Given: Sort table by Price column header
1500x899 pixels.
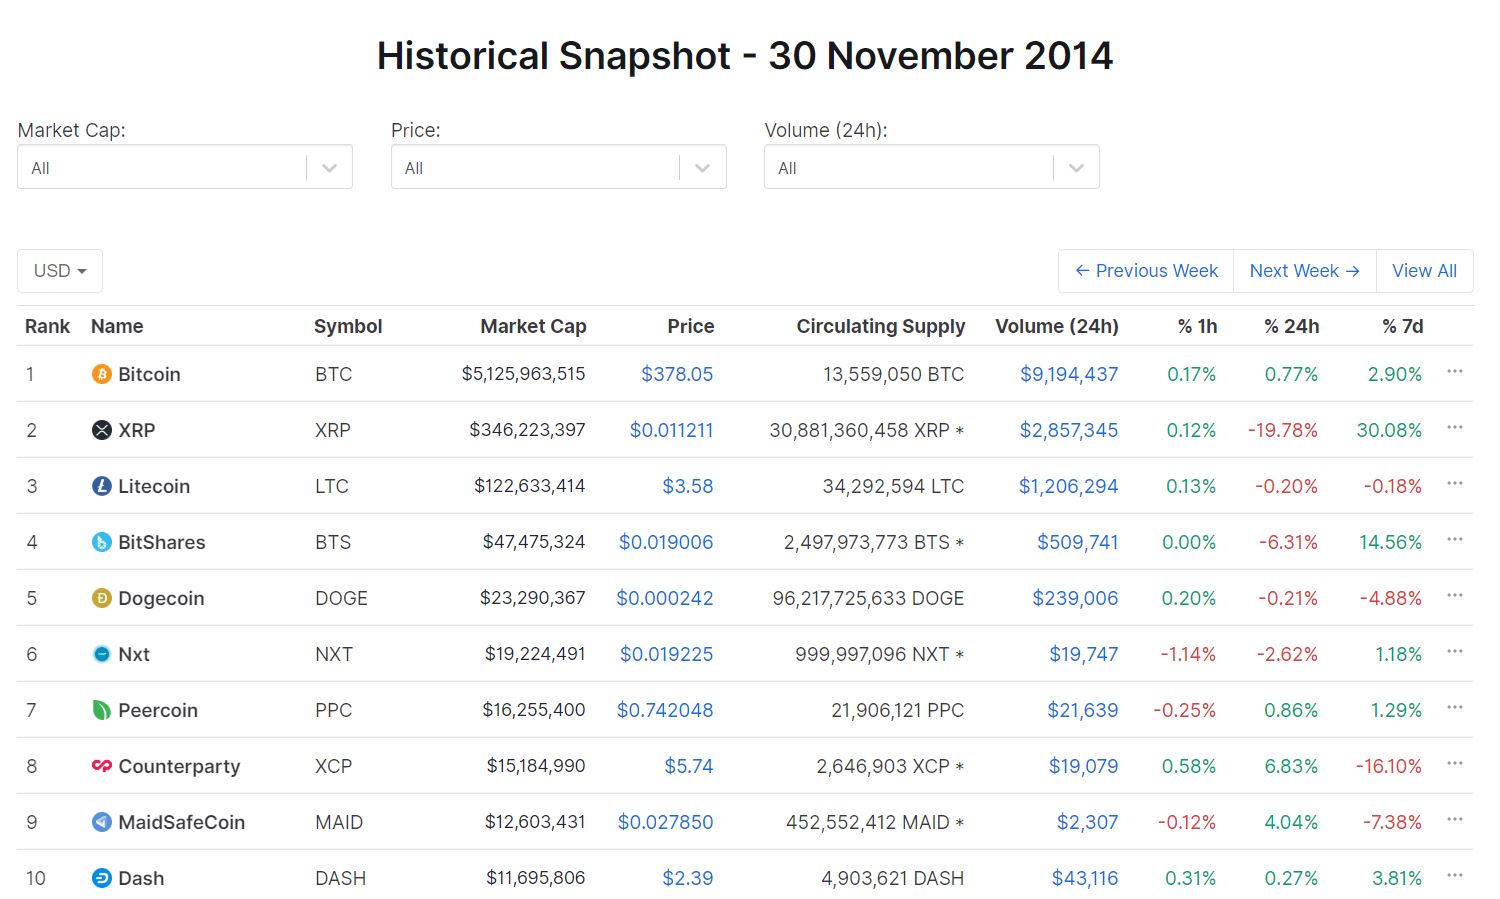Looking at the screenshot, I should click(691, 326).
